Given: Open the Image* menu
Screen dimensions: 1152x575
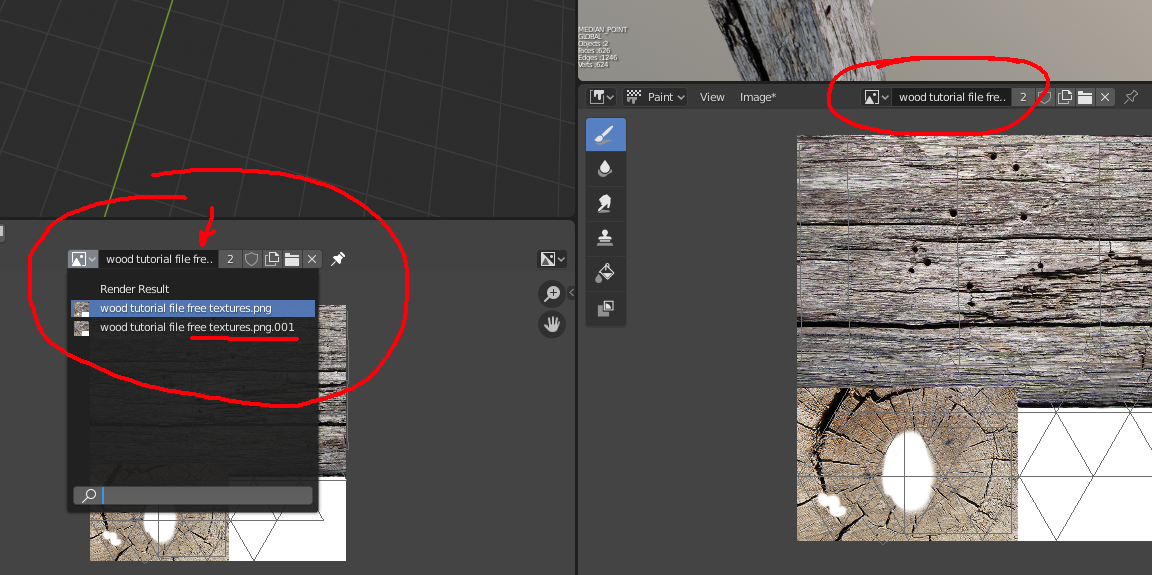Looking at the screenshot, I should pos(757,97).
